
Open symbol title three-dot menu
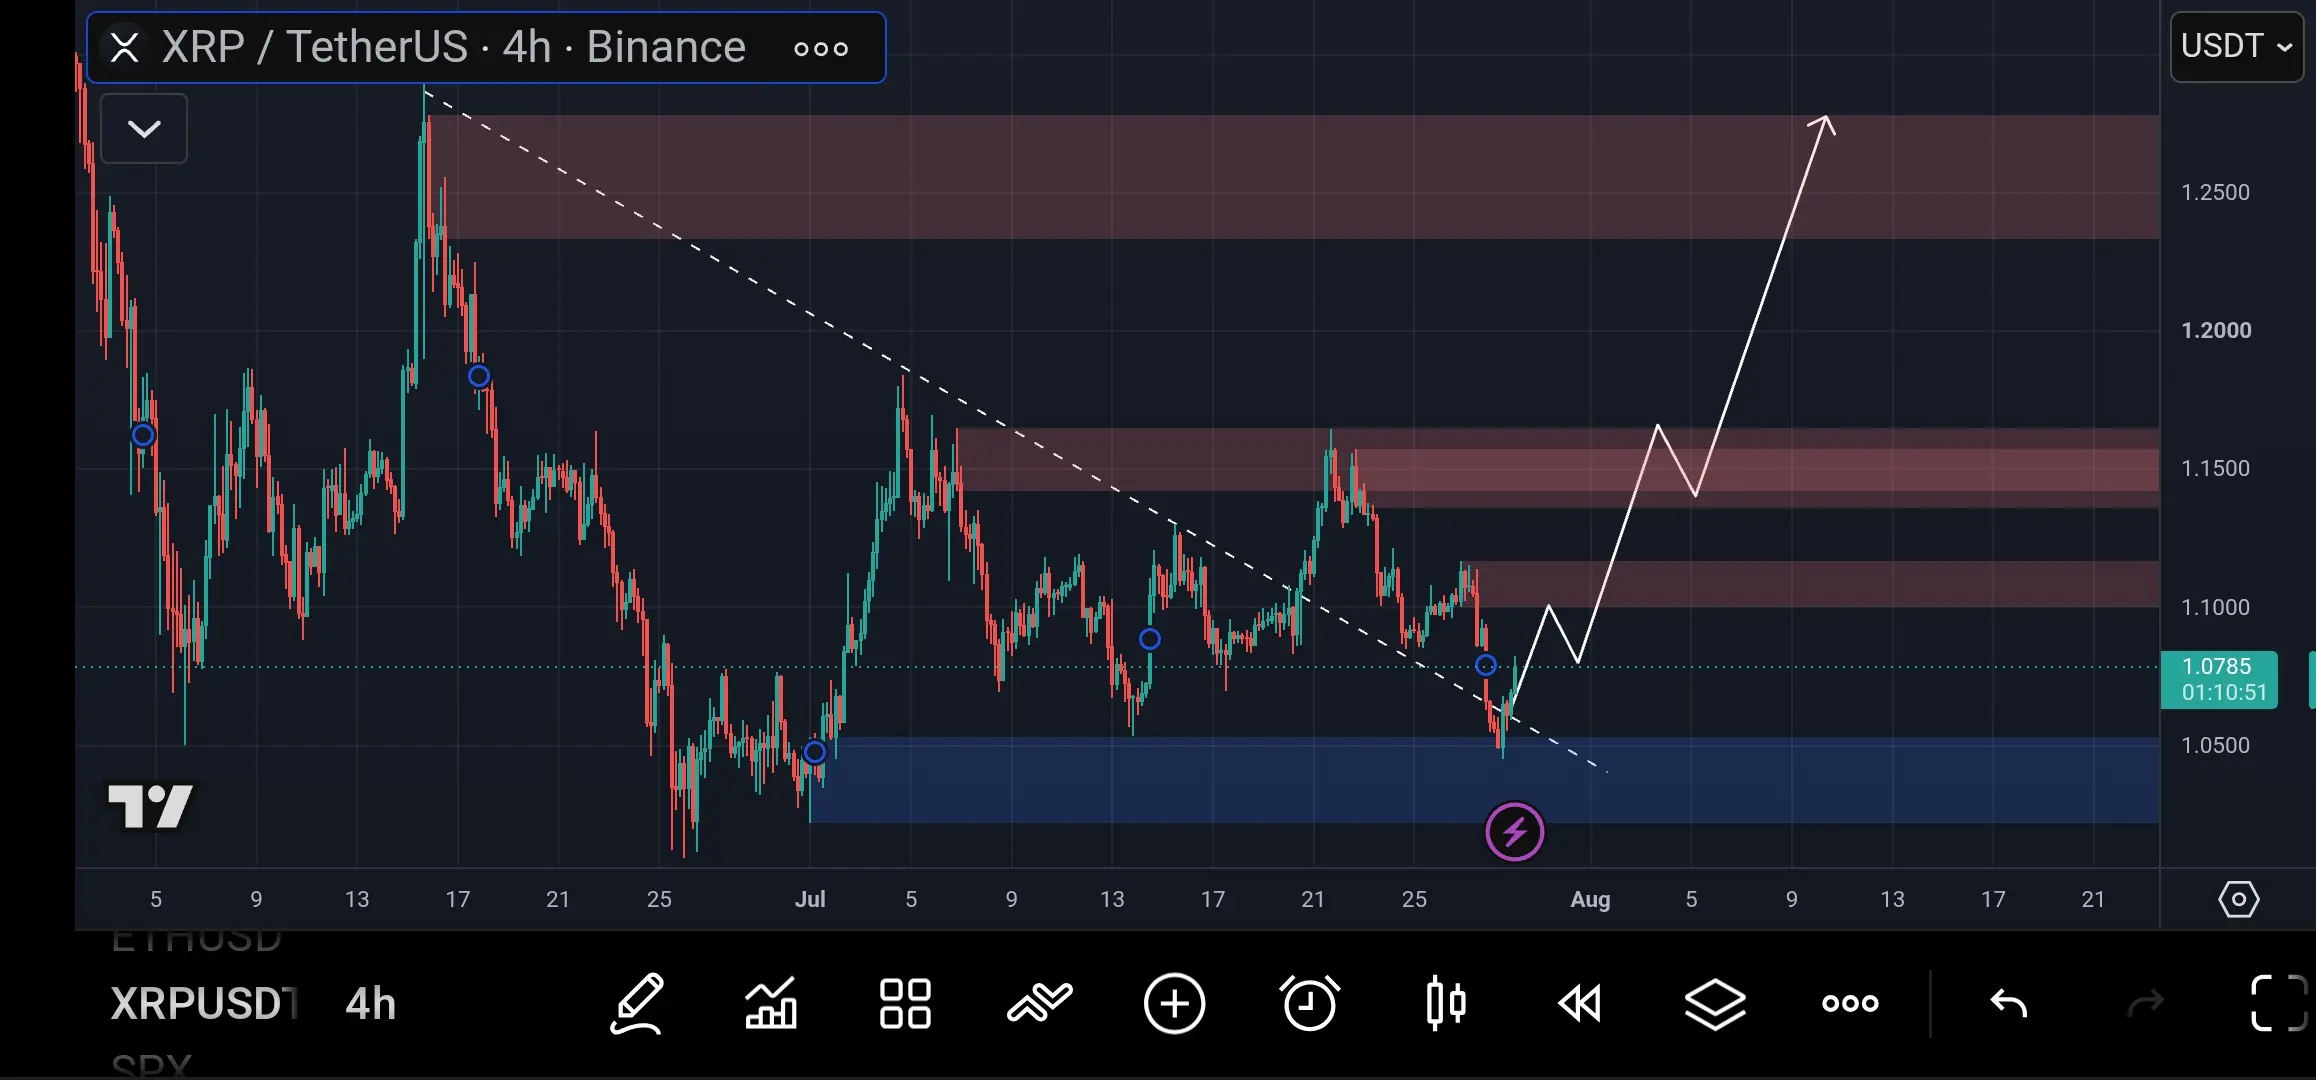tap(821, 48)
